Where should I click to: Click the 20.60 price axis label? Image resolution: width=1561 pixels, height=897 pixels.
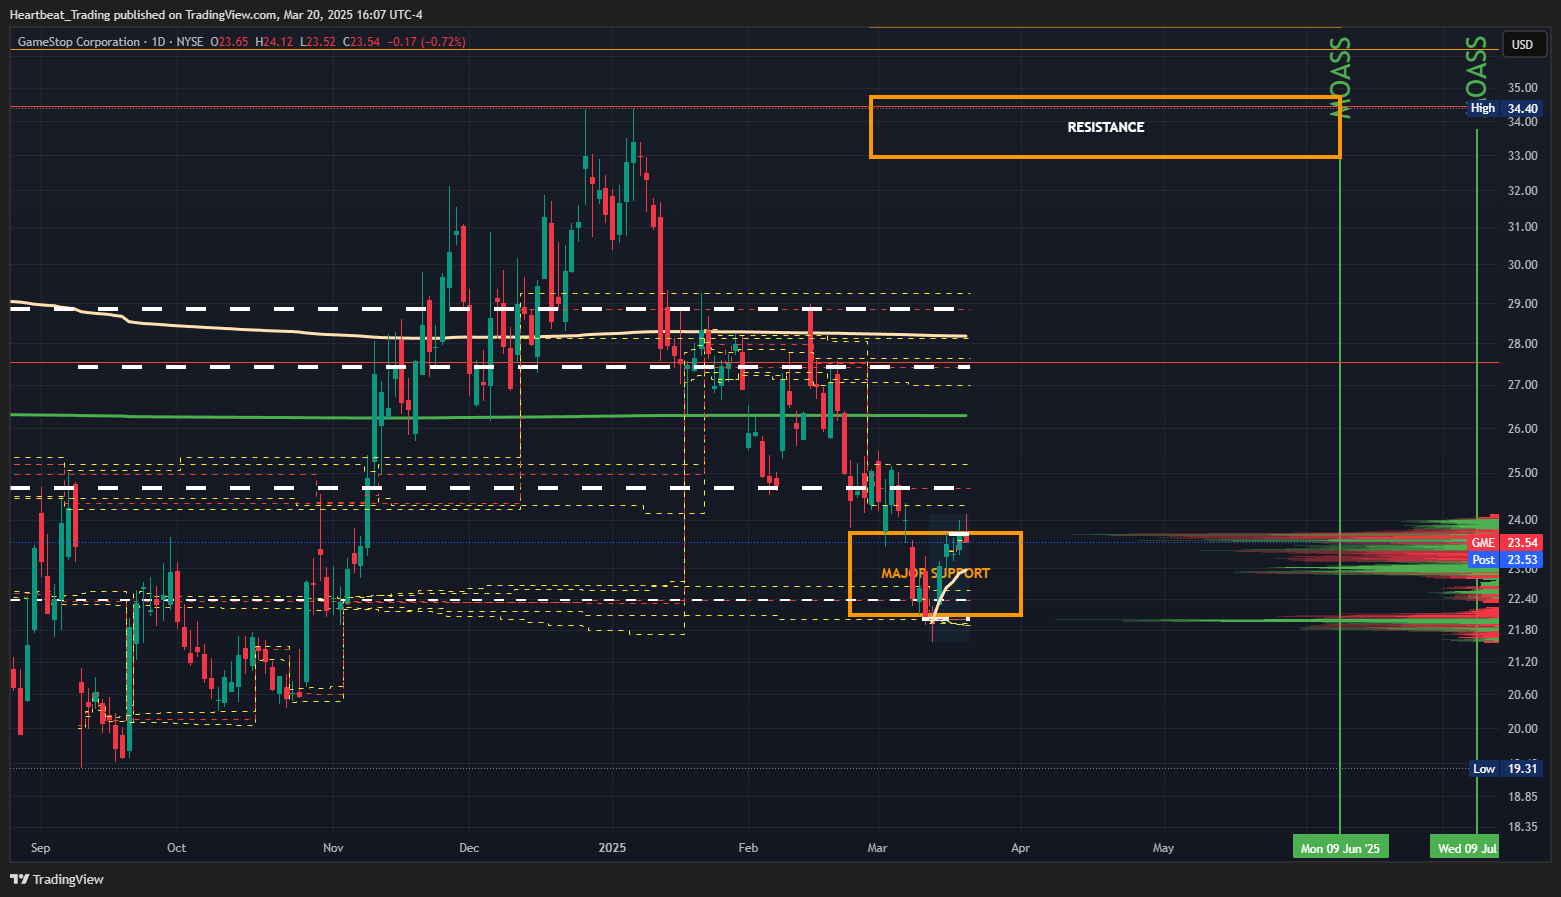[x=1523, y=695]
